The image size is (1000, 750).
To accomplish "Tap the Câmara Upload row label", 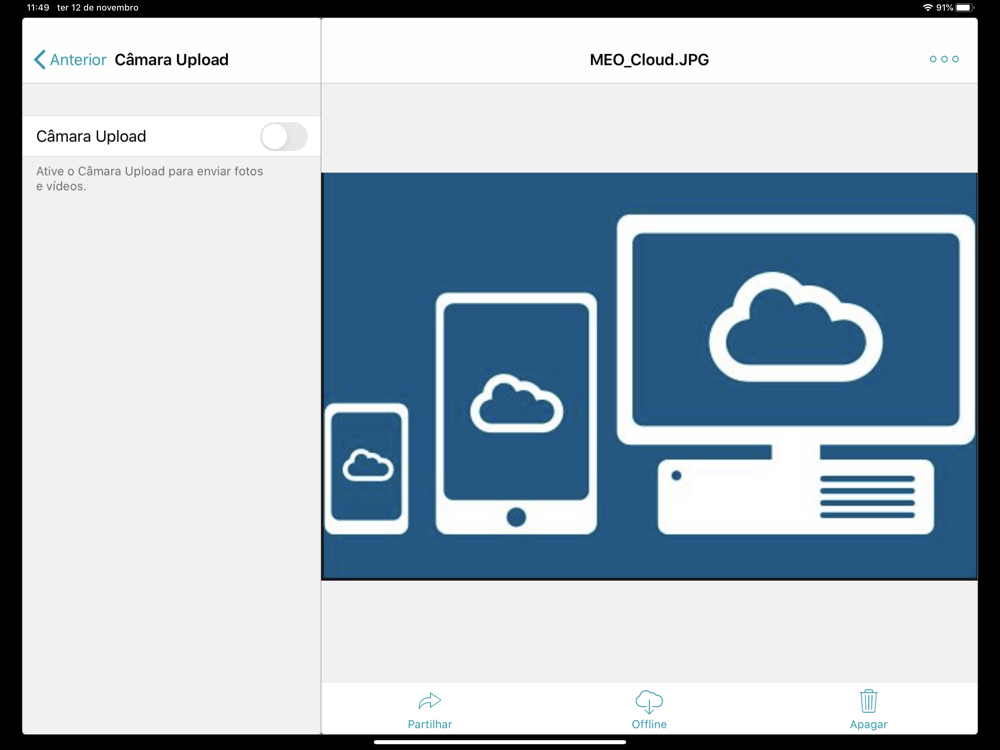I will tap(91, 136).
